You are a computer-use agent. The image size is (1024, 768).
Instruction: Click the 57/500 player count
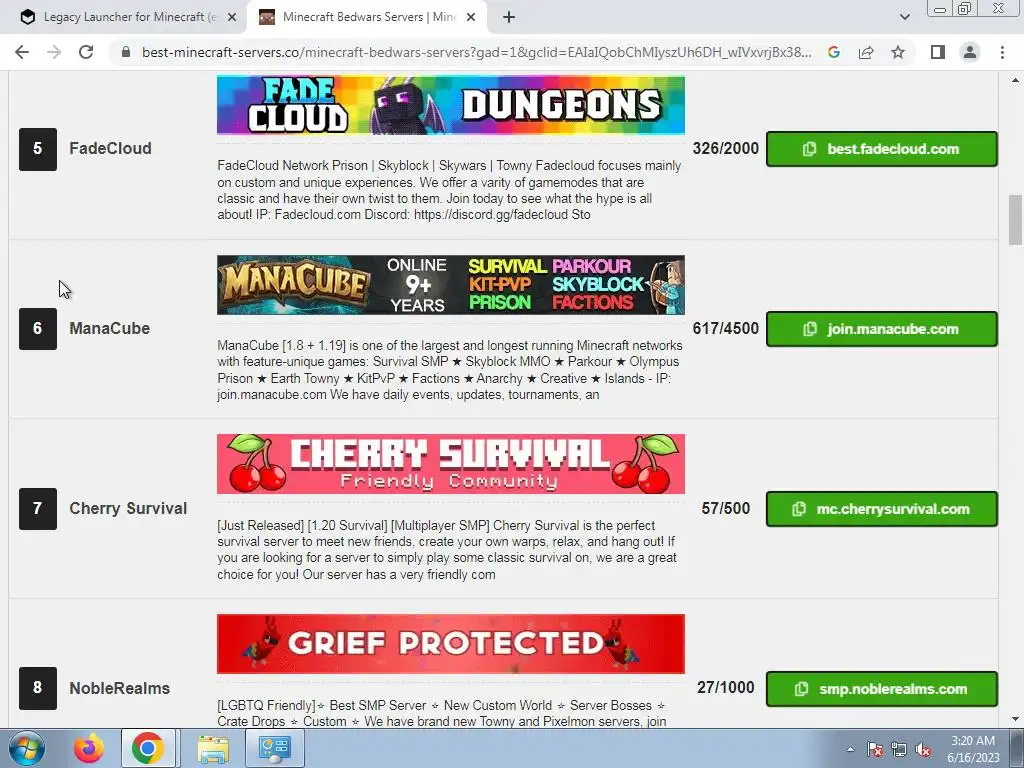pyautogui.click(x=726, y=509)
